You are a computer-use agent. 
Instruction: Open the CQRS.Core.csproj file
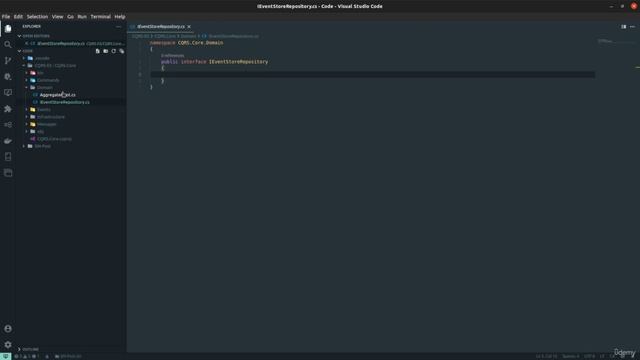54,139
